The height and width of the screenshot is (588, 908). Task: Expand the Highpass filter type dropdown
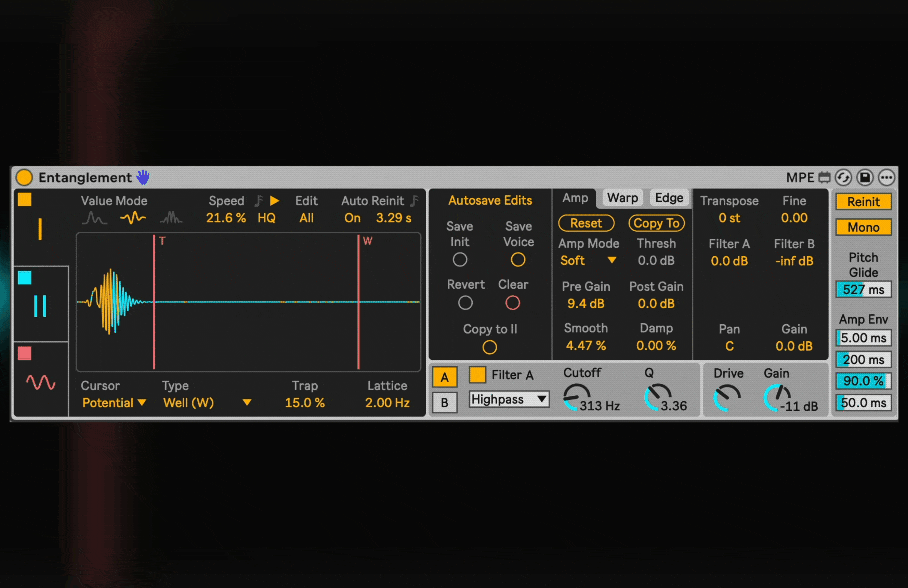(x=509, y=399)
